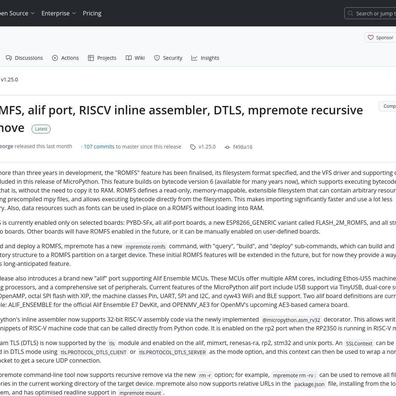
Task: Click the Compare button near the title
Action: click(x=387, y=106)
